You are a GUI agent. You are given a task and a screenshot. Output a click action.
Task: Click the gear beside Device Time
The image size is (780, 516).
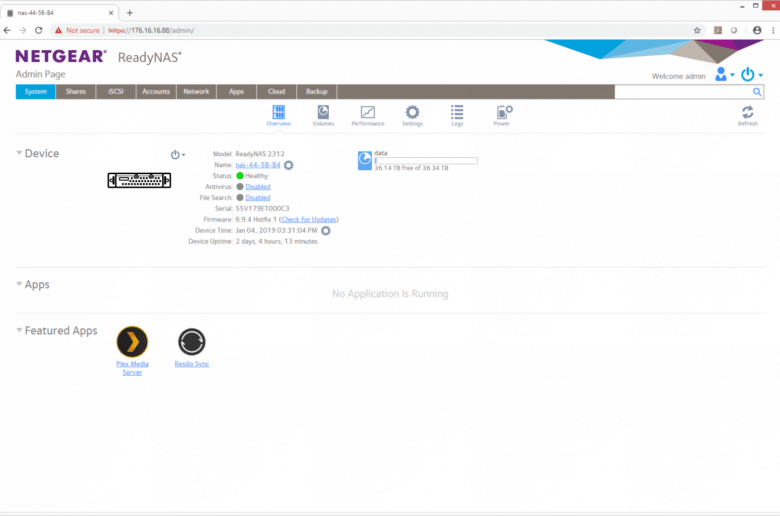click(x=326, y=230)
